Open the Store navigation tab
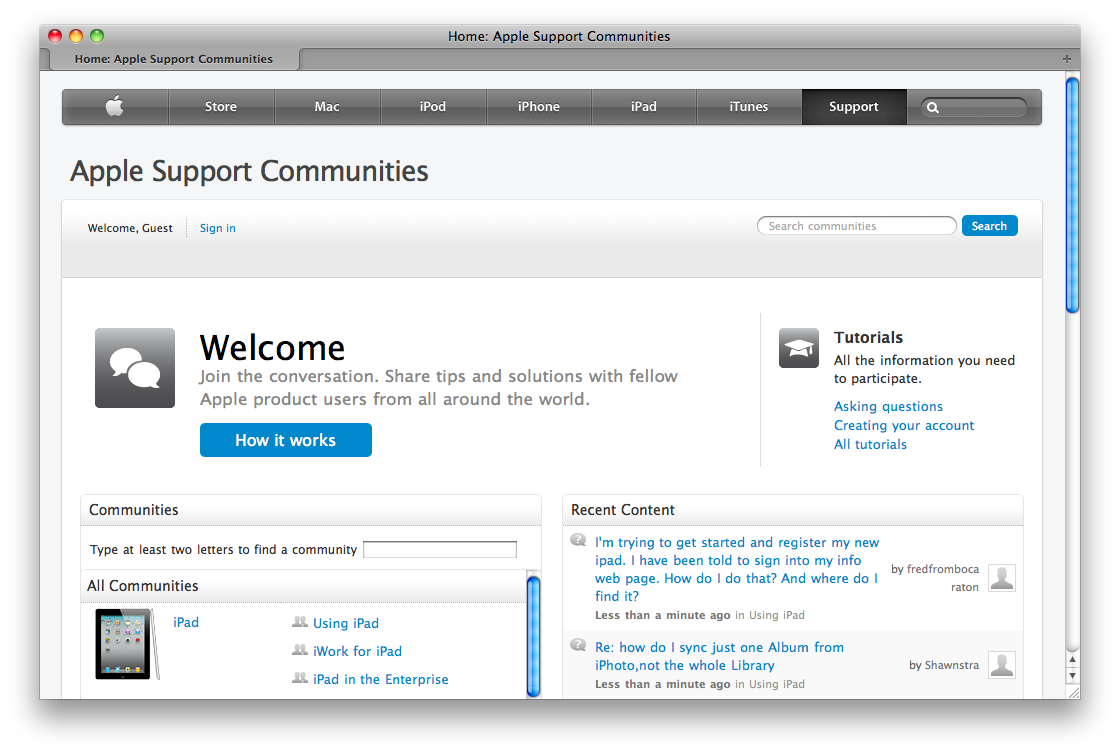Viewport: 1120px width, 754px height. click(x=221, y=107)
